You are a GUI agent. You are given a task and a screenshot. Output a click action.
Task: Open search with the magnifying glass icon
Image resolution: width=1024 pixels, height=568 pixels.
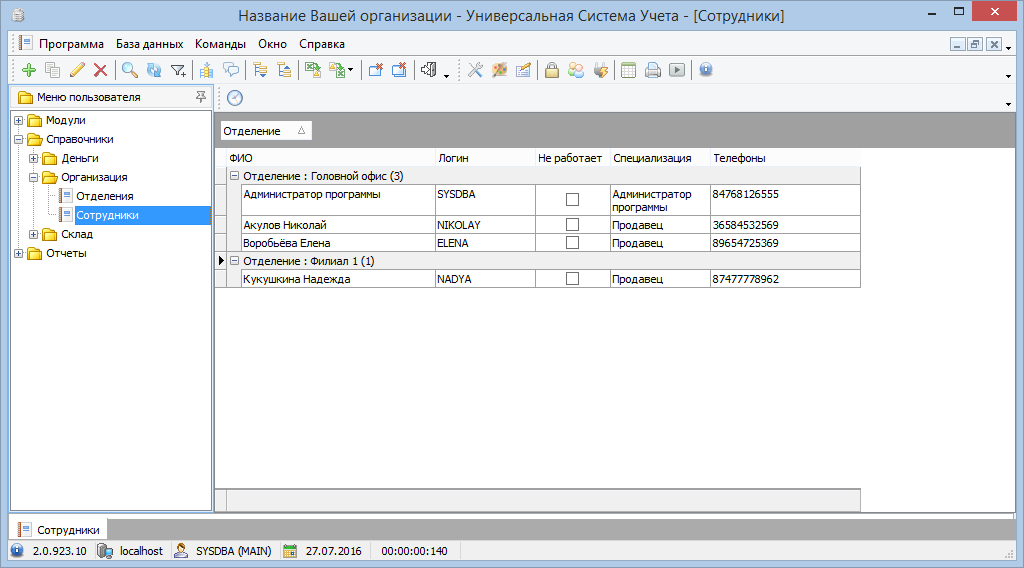[x=129, y=70]
